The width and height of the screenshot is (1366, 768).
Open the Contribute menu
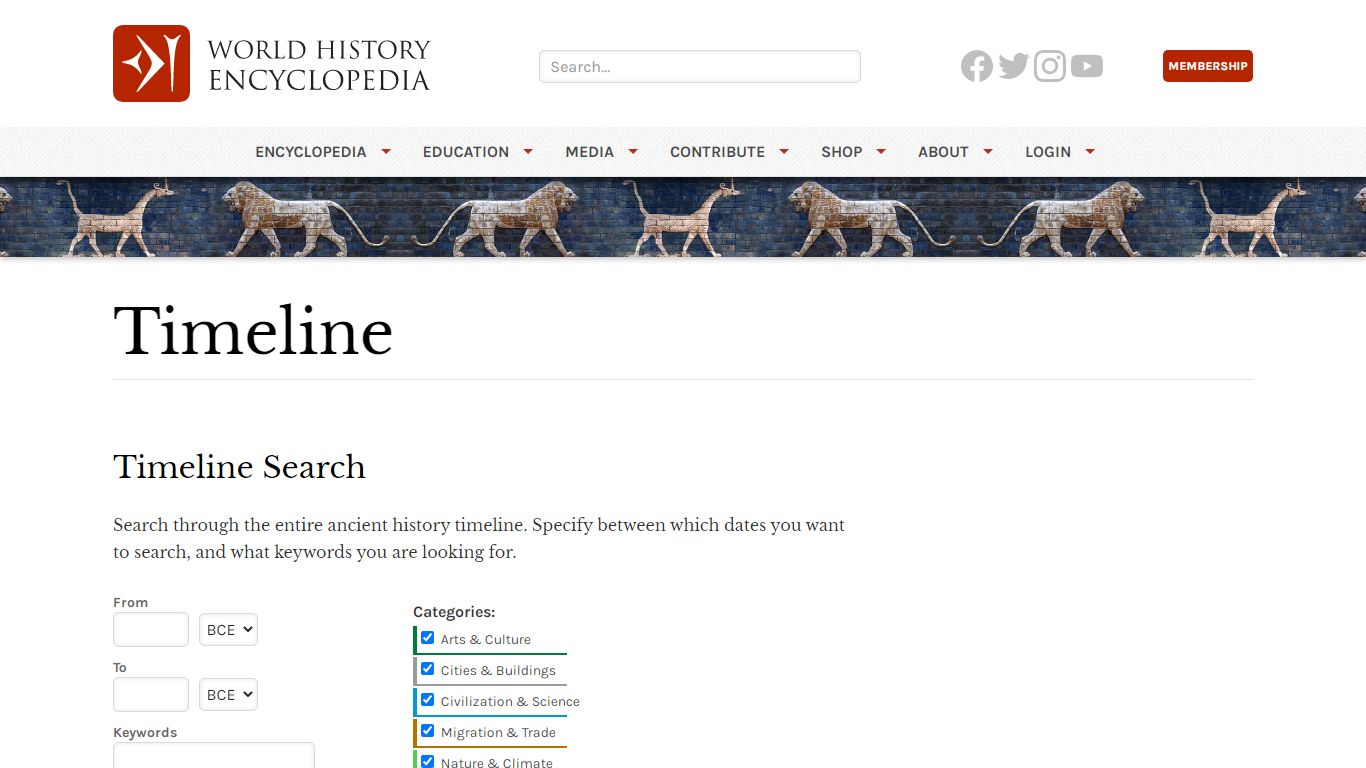pyautogui.click(x=717, y=152)
